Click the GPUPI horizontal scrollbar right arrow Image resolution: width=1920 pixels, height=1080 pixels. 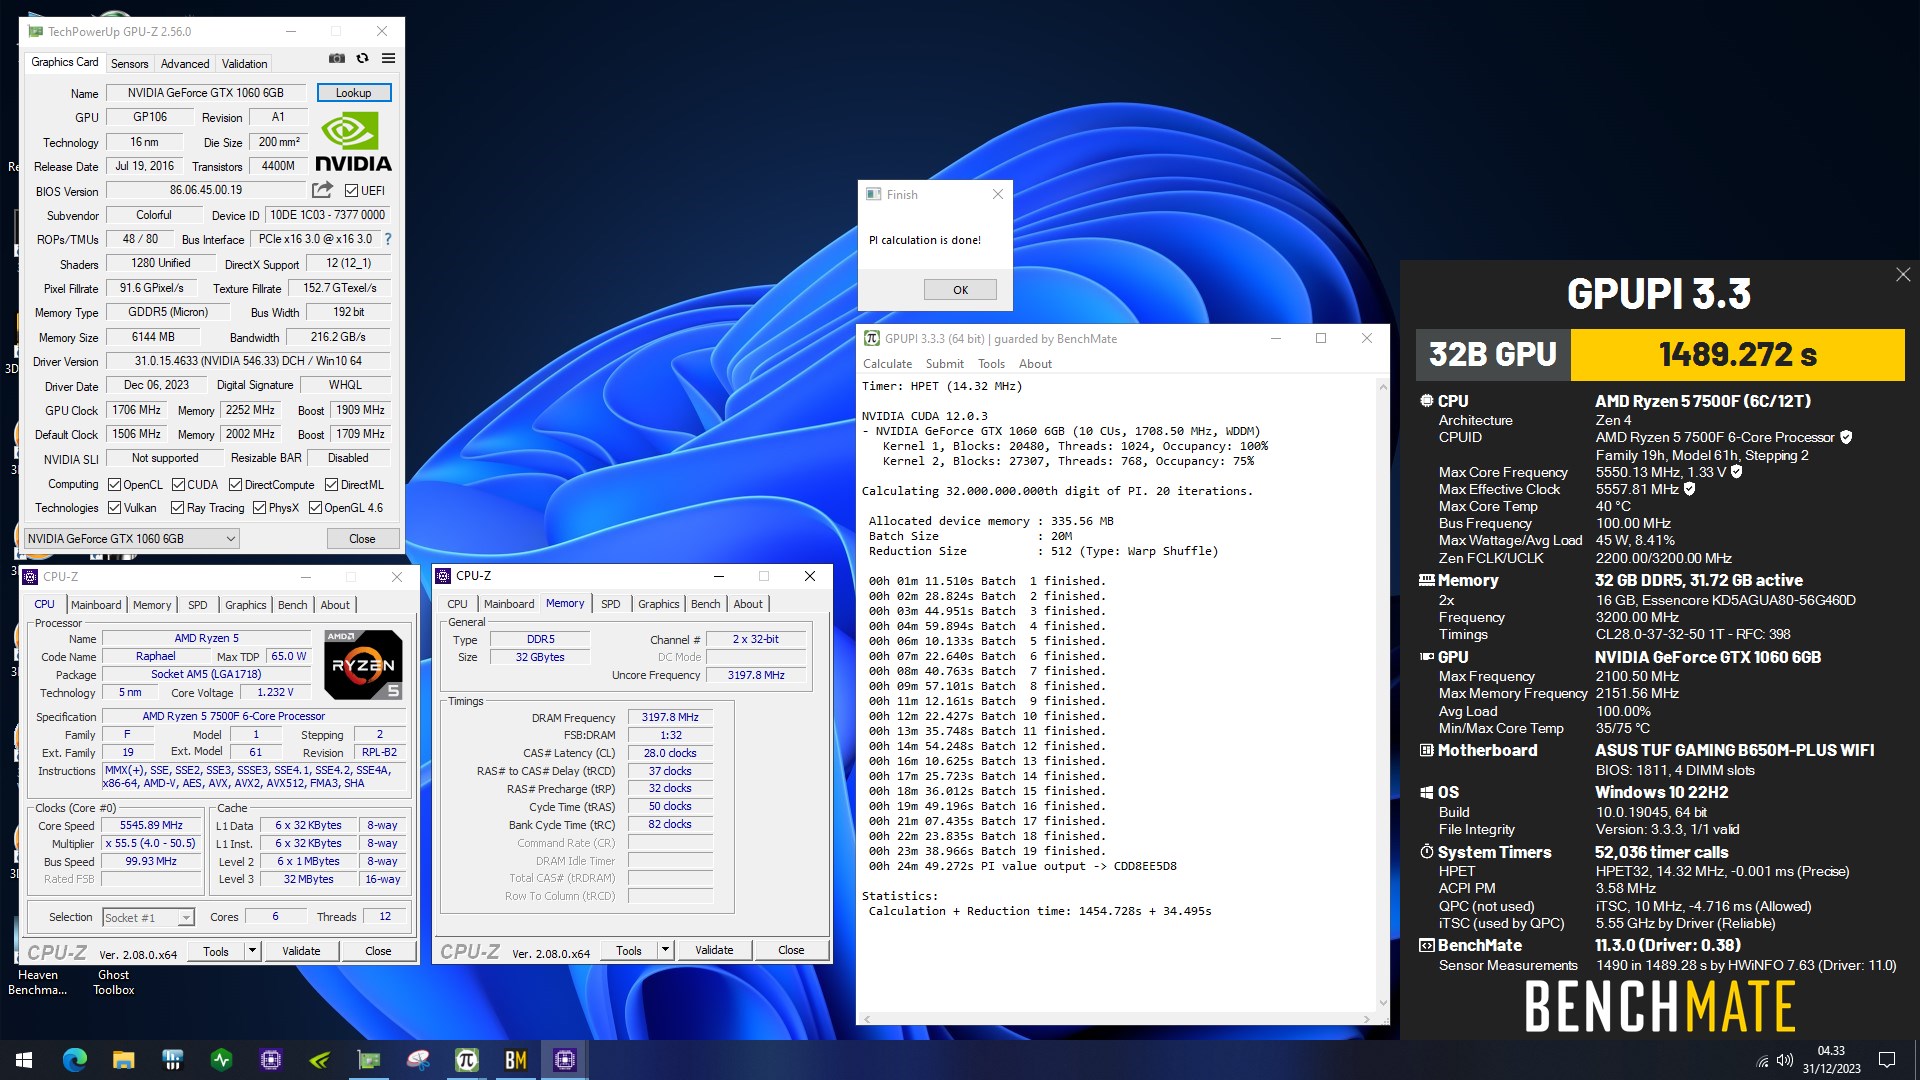[1367, 1019]
